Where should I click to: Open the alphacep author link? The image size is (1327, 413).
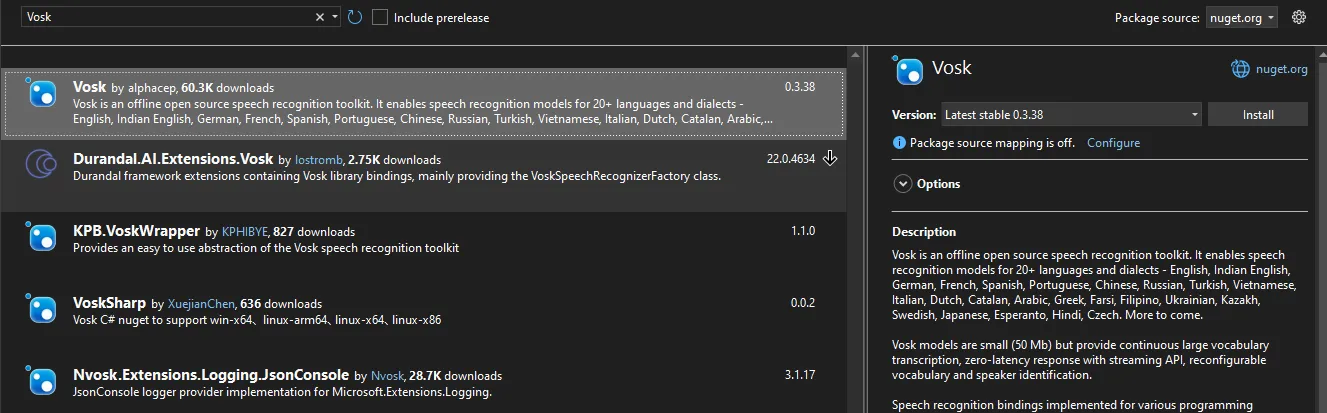point(152,88)
